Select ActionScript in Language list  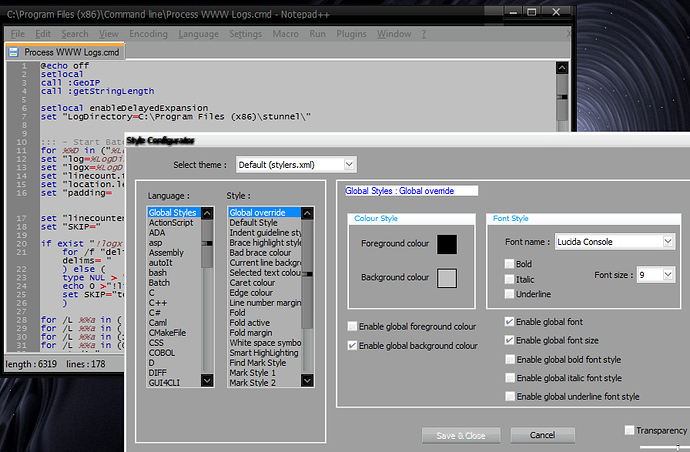click(x=171, y=223)
